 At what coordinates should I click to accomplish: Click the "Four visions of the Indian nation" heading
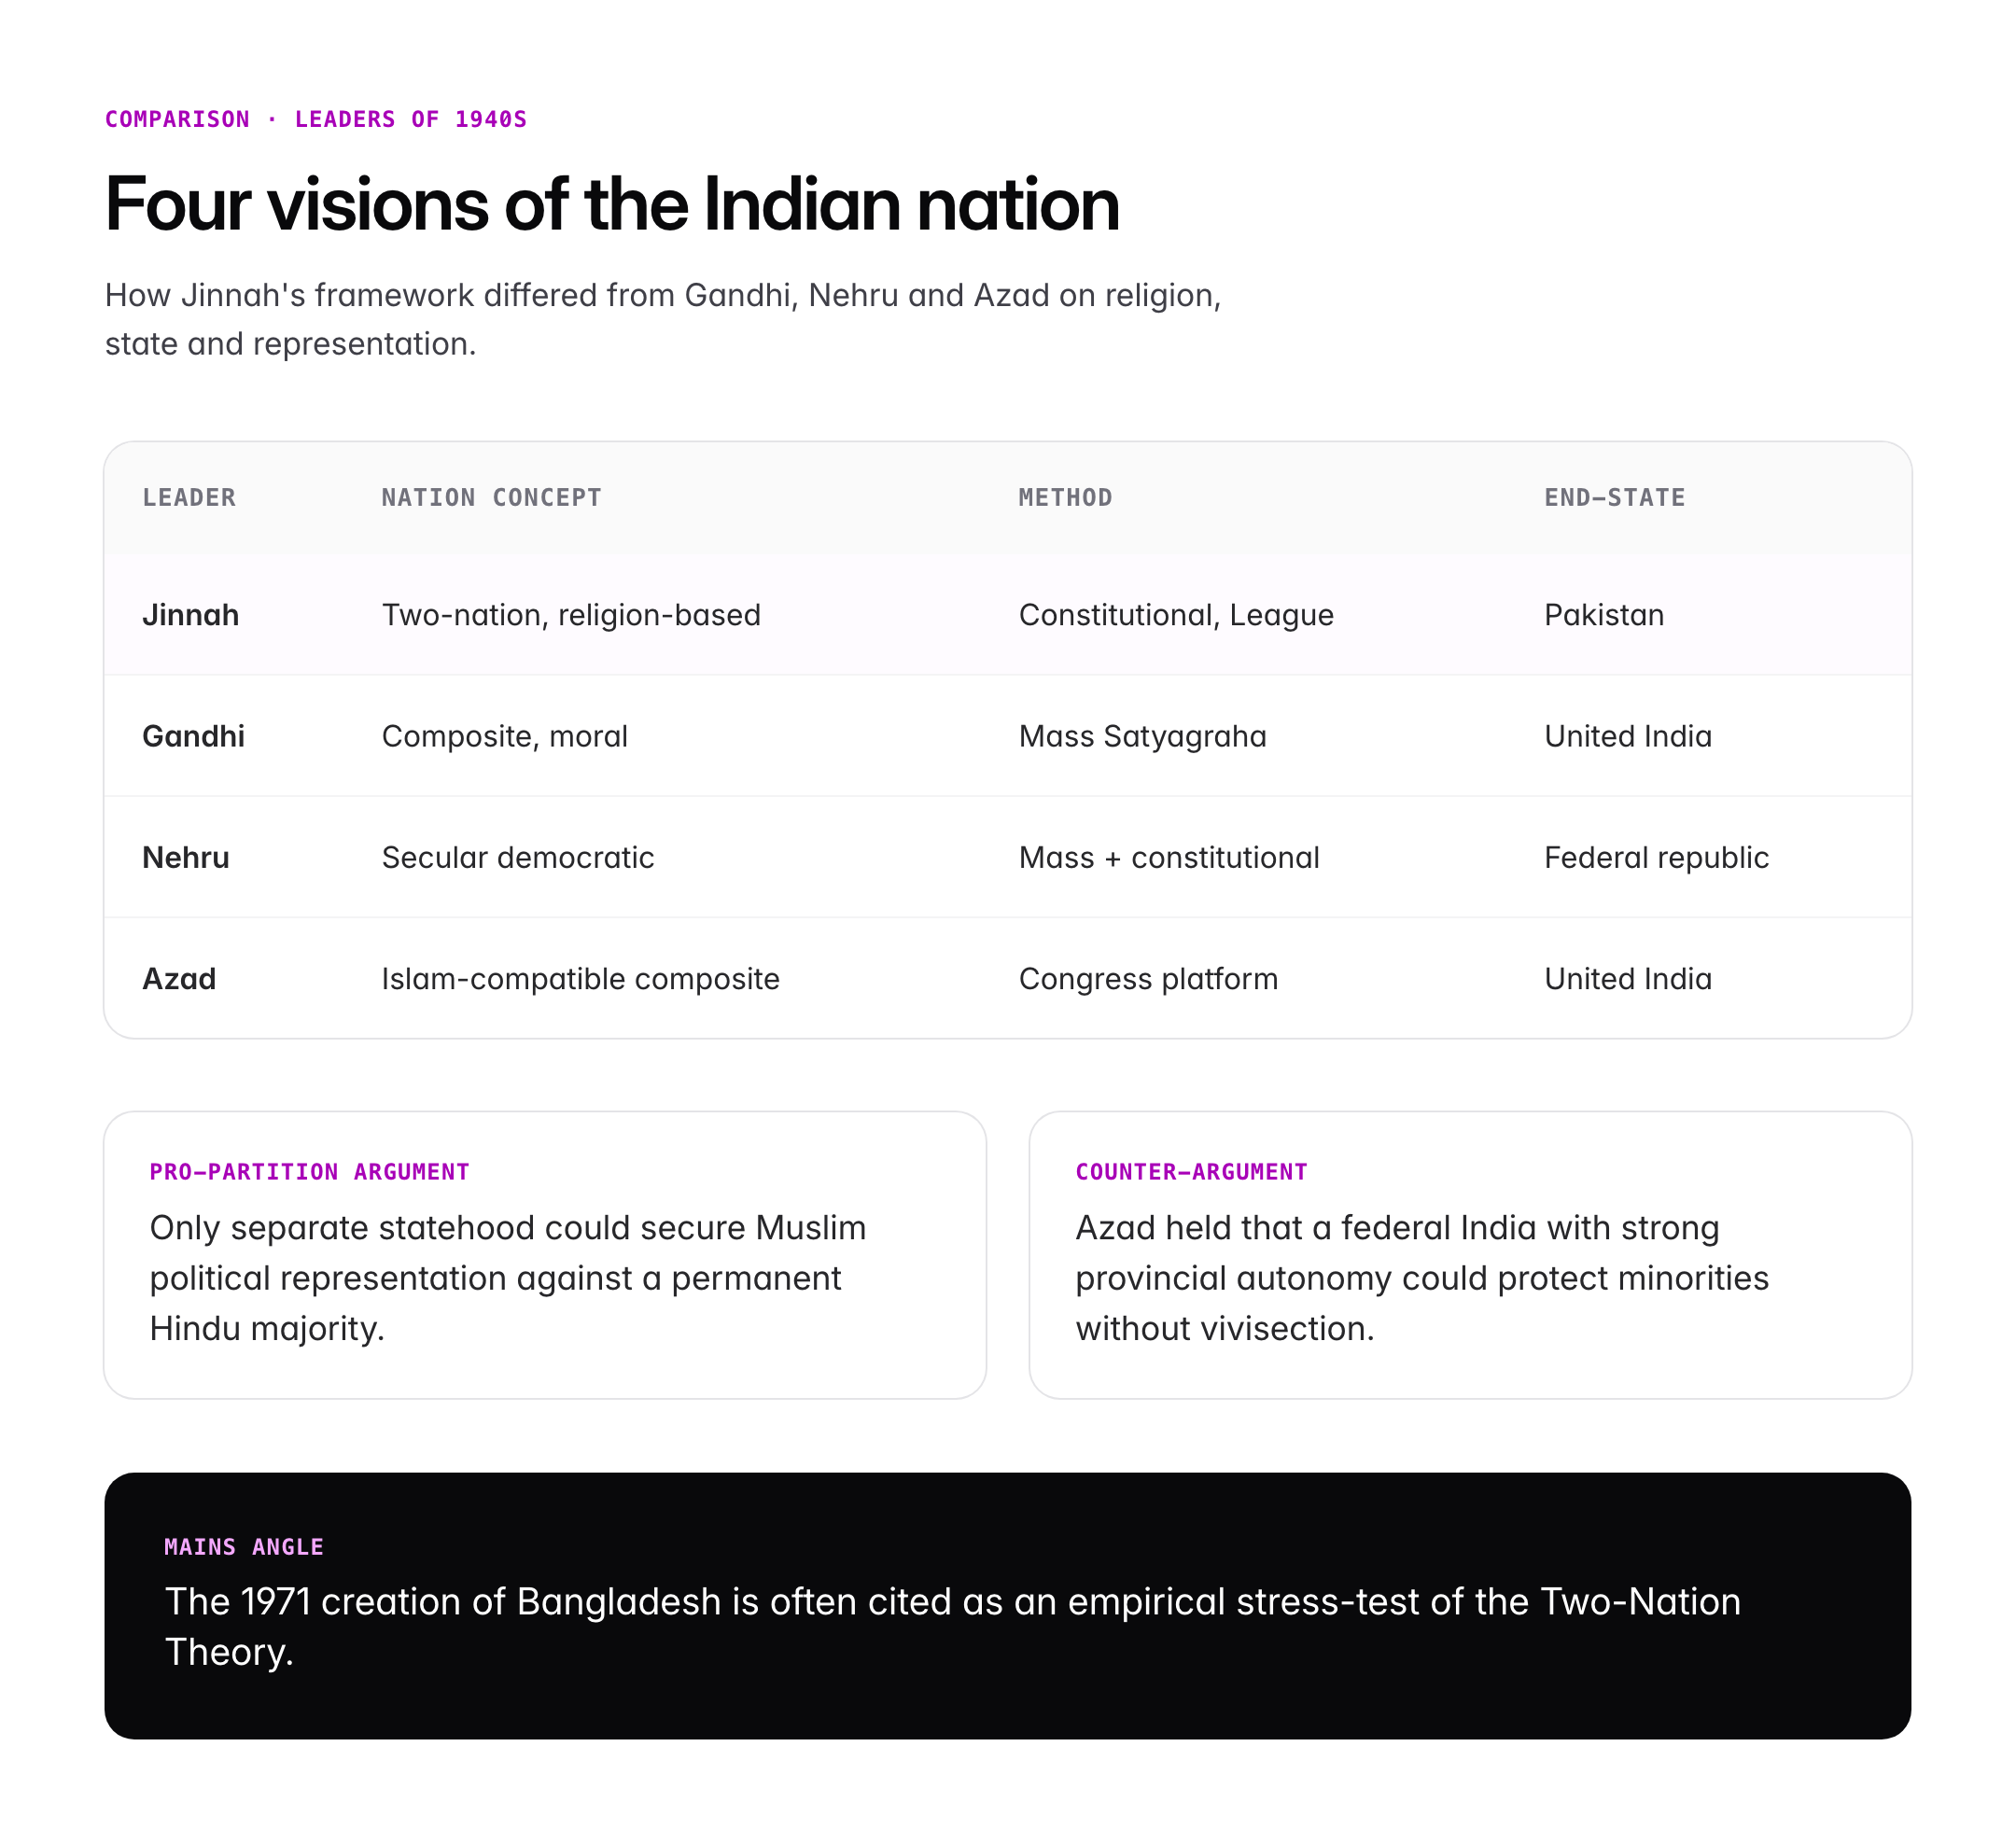tap(611, 205)
